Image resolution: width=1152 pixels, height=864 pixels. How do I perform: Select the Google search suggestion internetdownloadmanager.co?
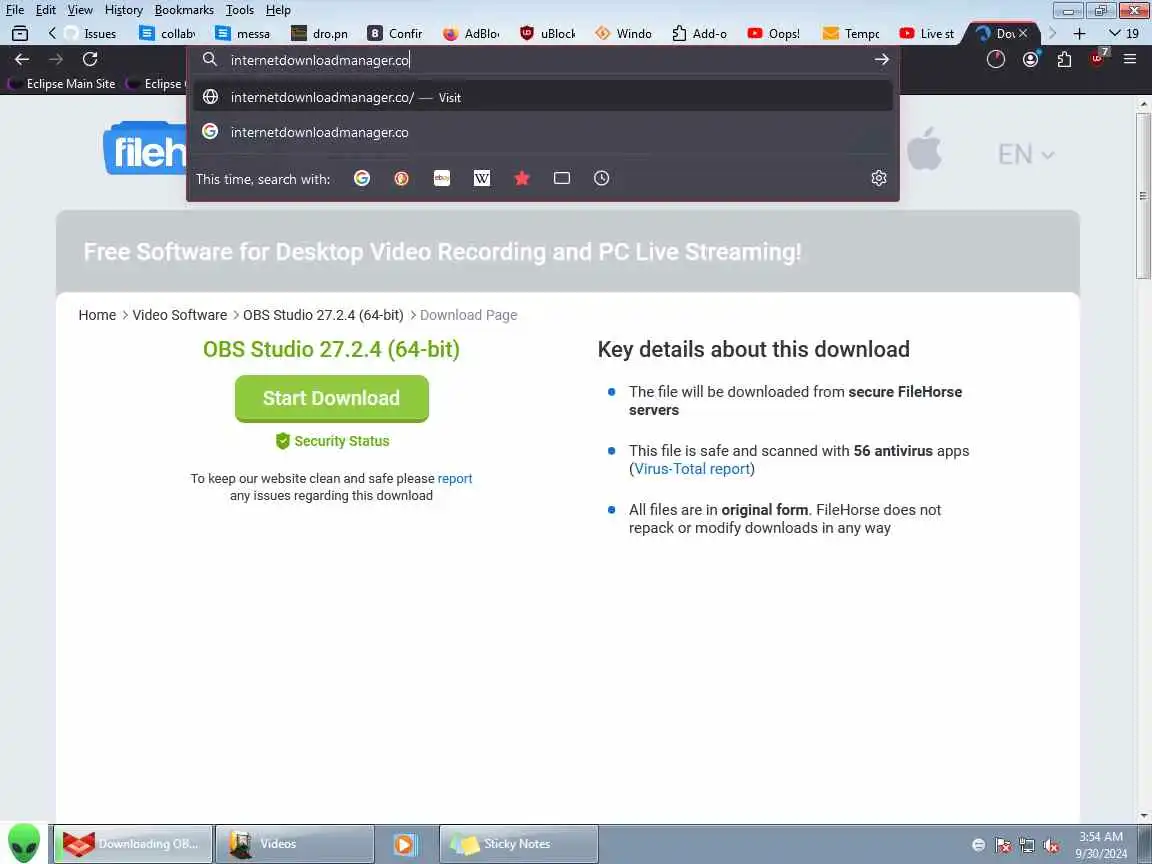click(x=543, y=132)
